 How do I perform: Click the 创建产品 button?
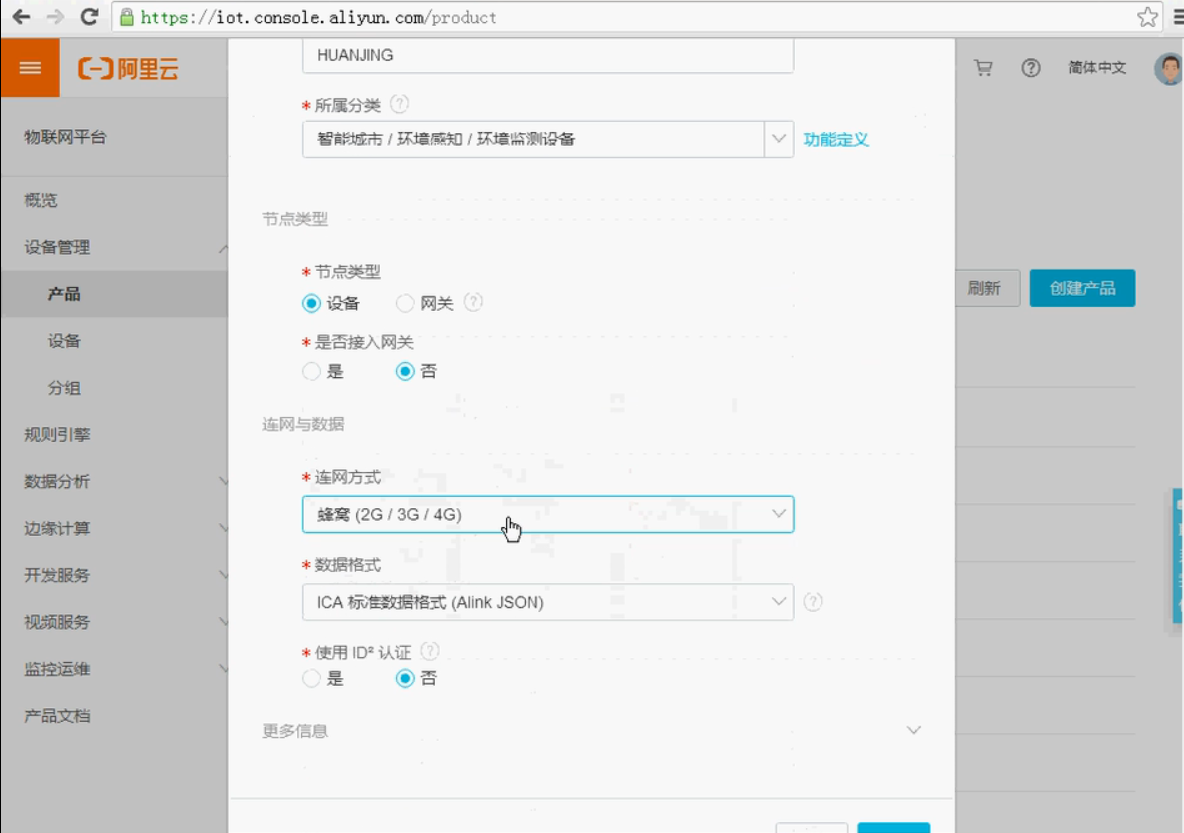click(x=1082, y=288)
